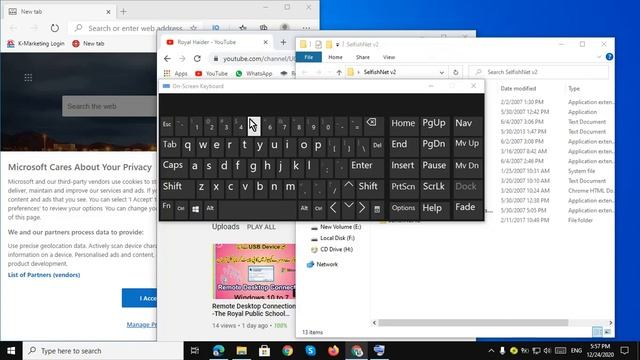The width and height of the screenshot is (640, 360).
Task: Click the context menu key beside the arrow keys
Action: tap(377, 209)
